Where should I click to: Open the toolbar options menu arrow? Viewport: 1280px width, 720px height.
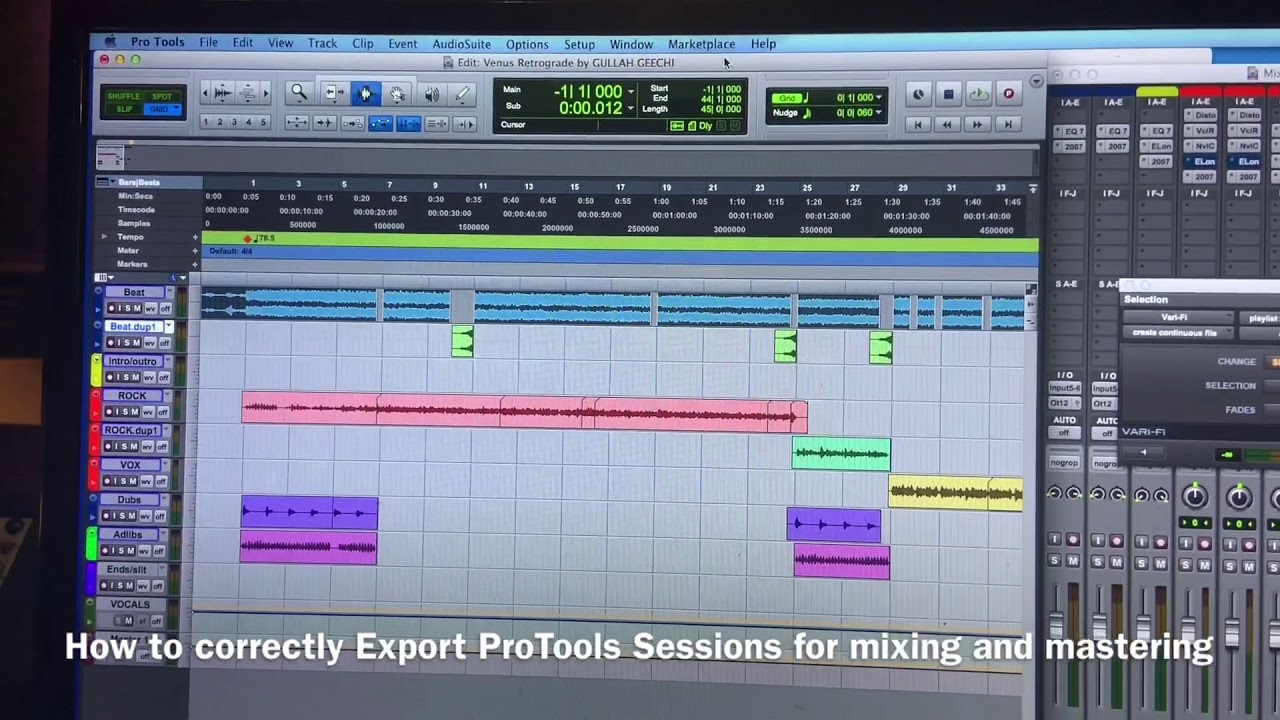[1036, 81]
